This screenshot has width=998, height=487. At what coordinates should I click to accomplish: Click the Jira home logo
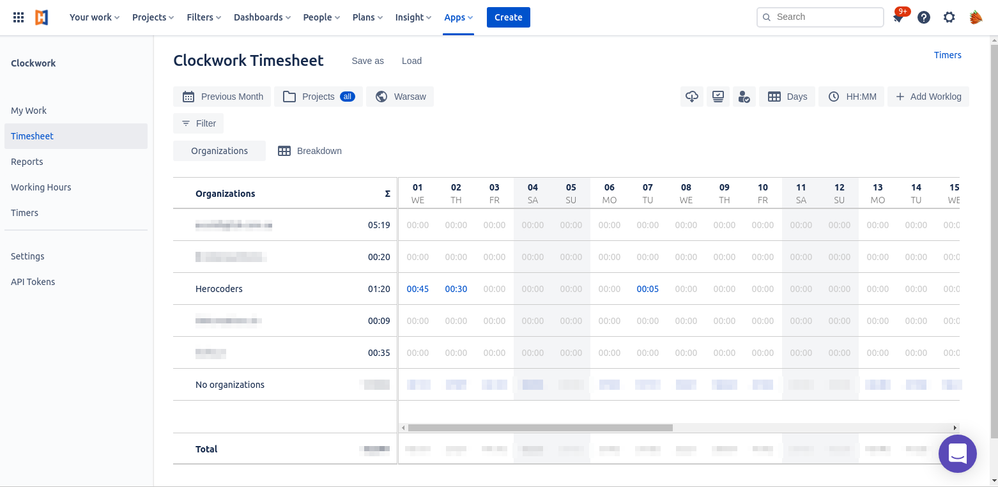click(41, 17)
